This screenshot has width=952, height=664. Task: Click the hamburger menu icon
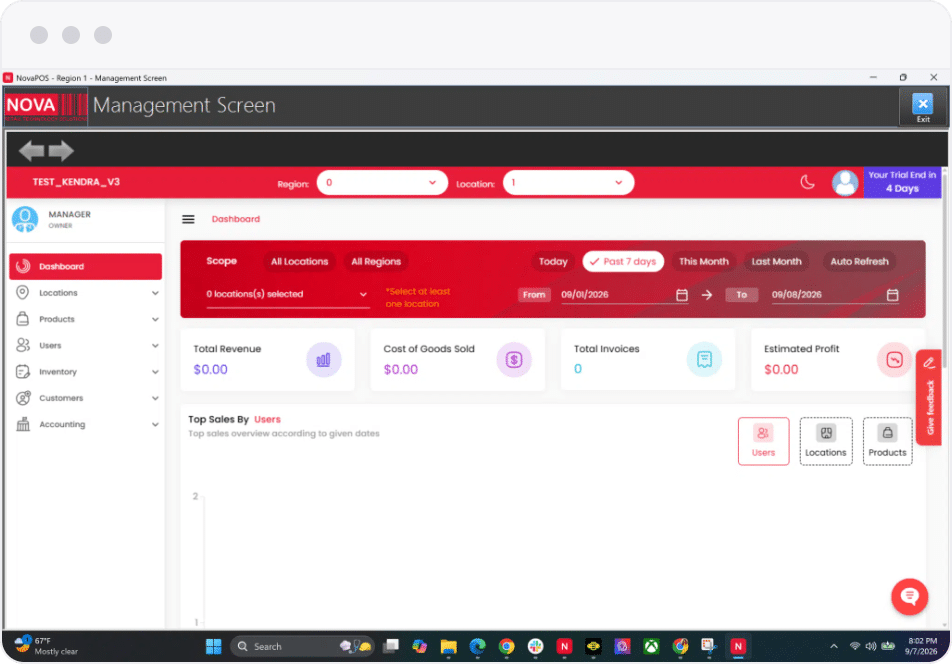[188, 219]
